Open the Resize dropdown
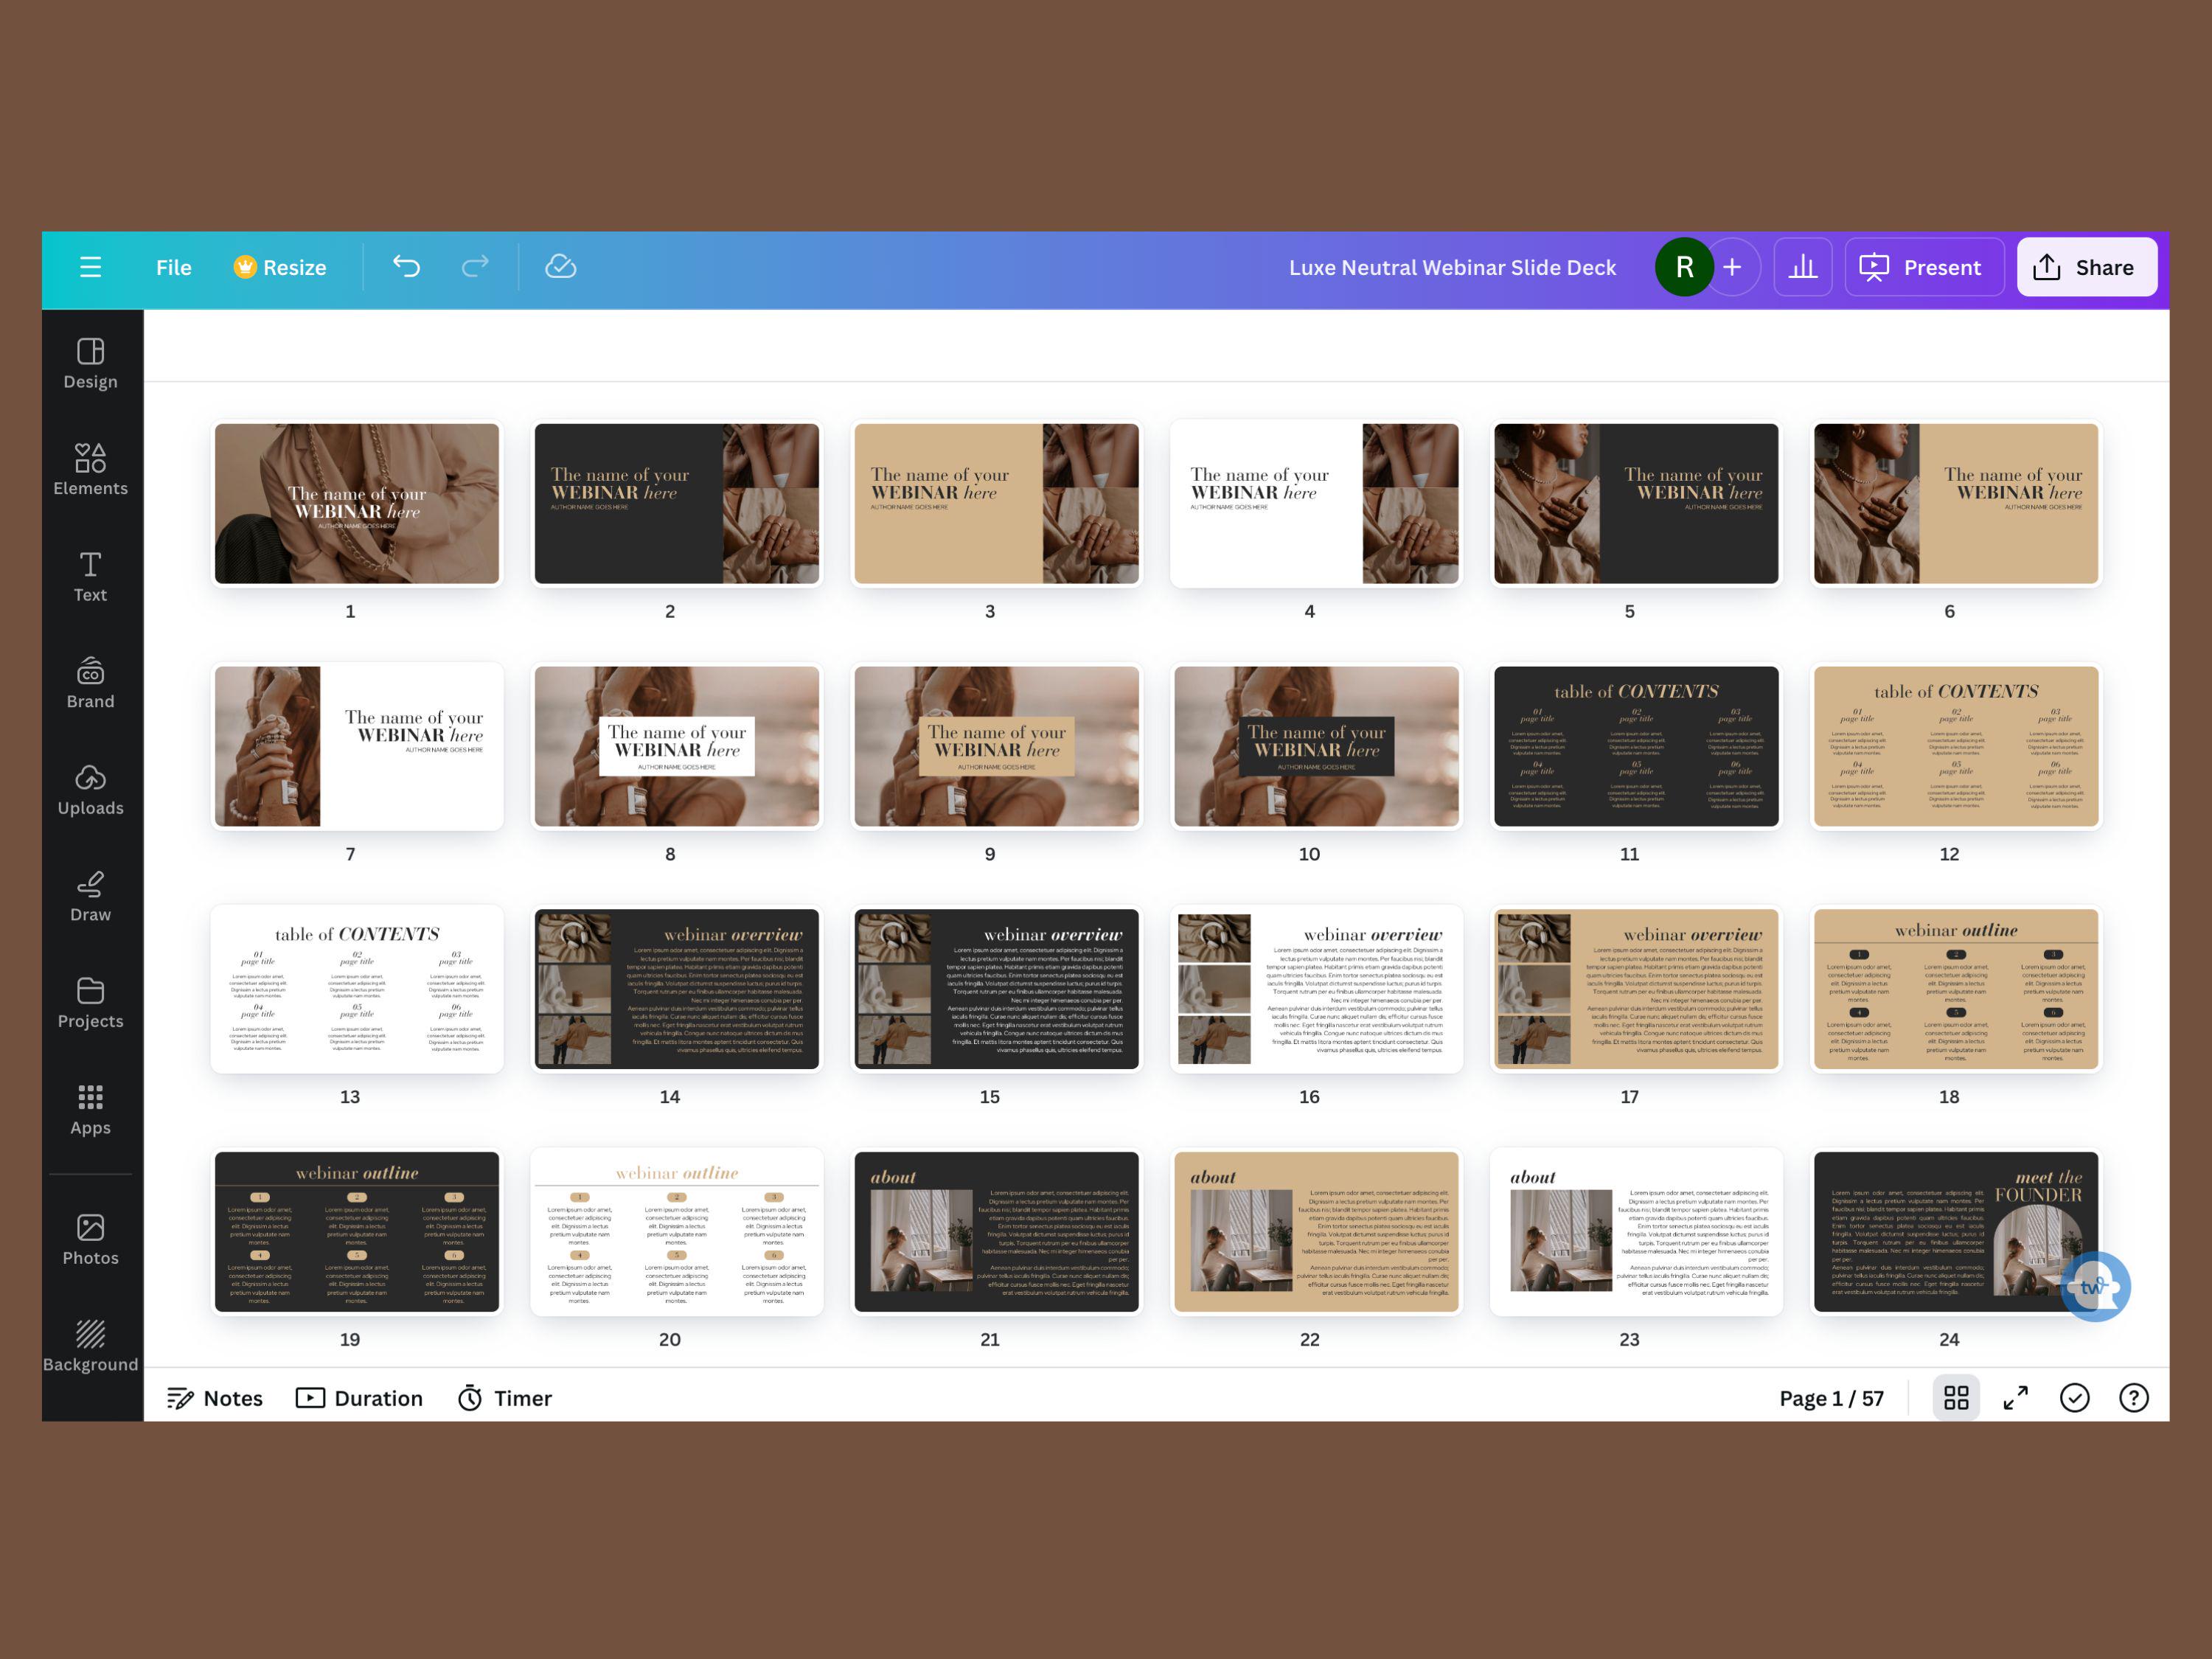 coord(281,267)
